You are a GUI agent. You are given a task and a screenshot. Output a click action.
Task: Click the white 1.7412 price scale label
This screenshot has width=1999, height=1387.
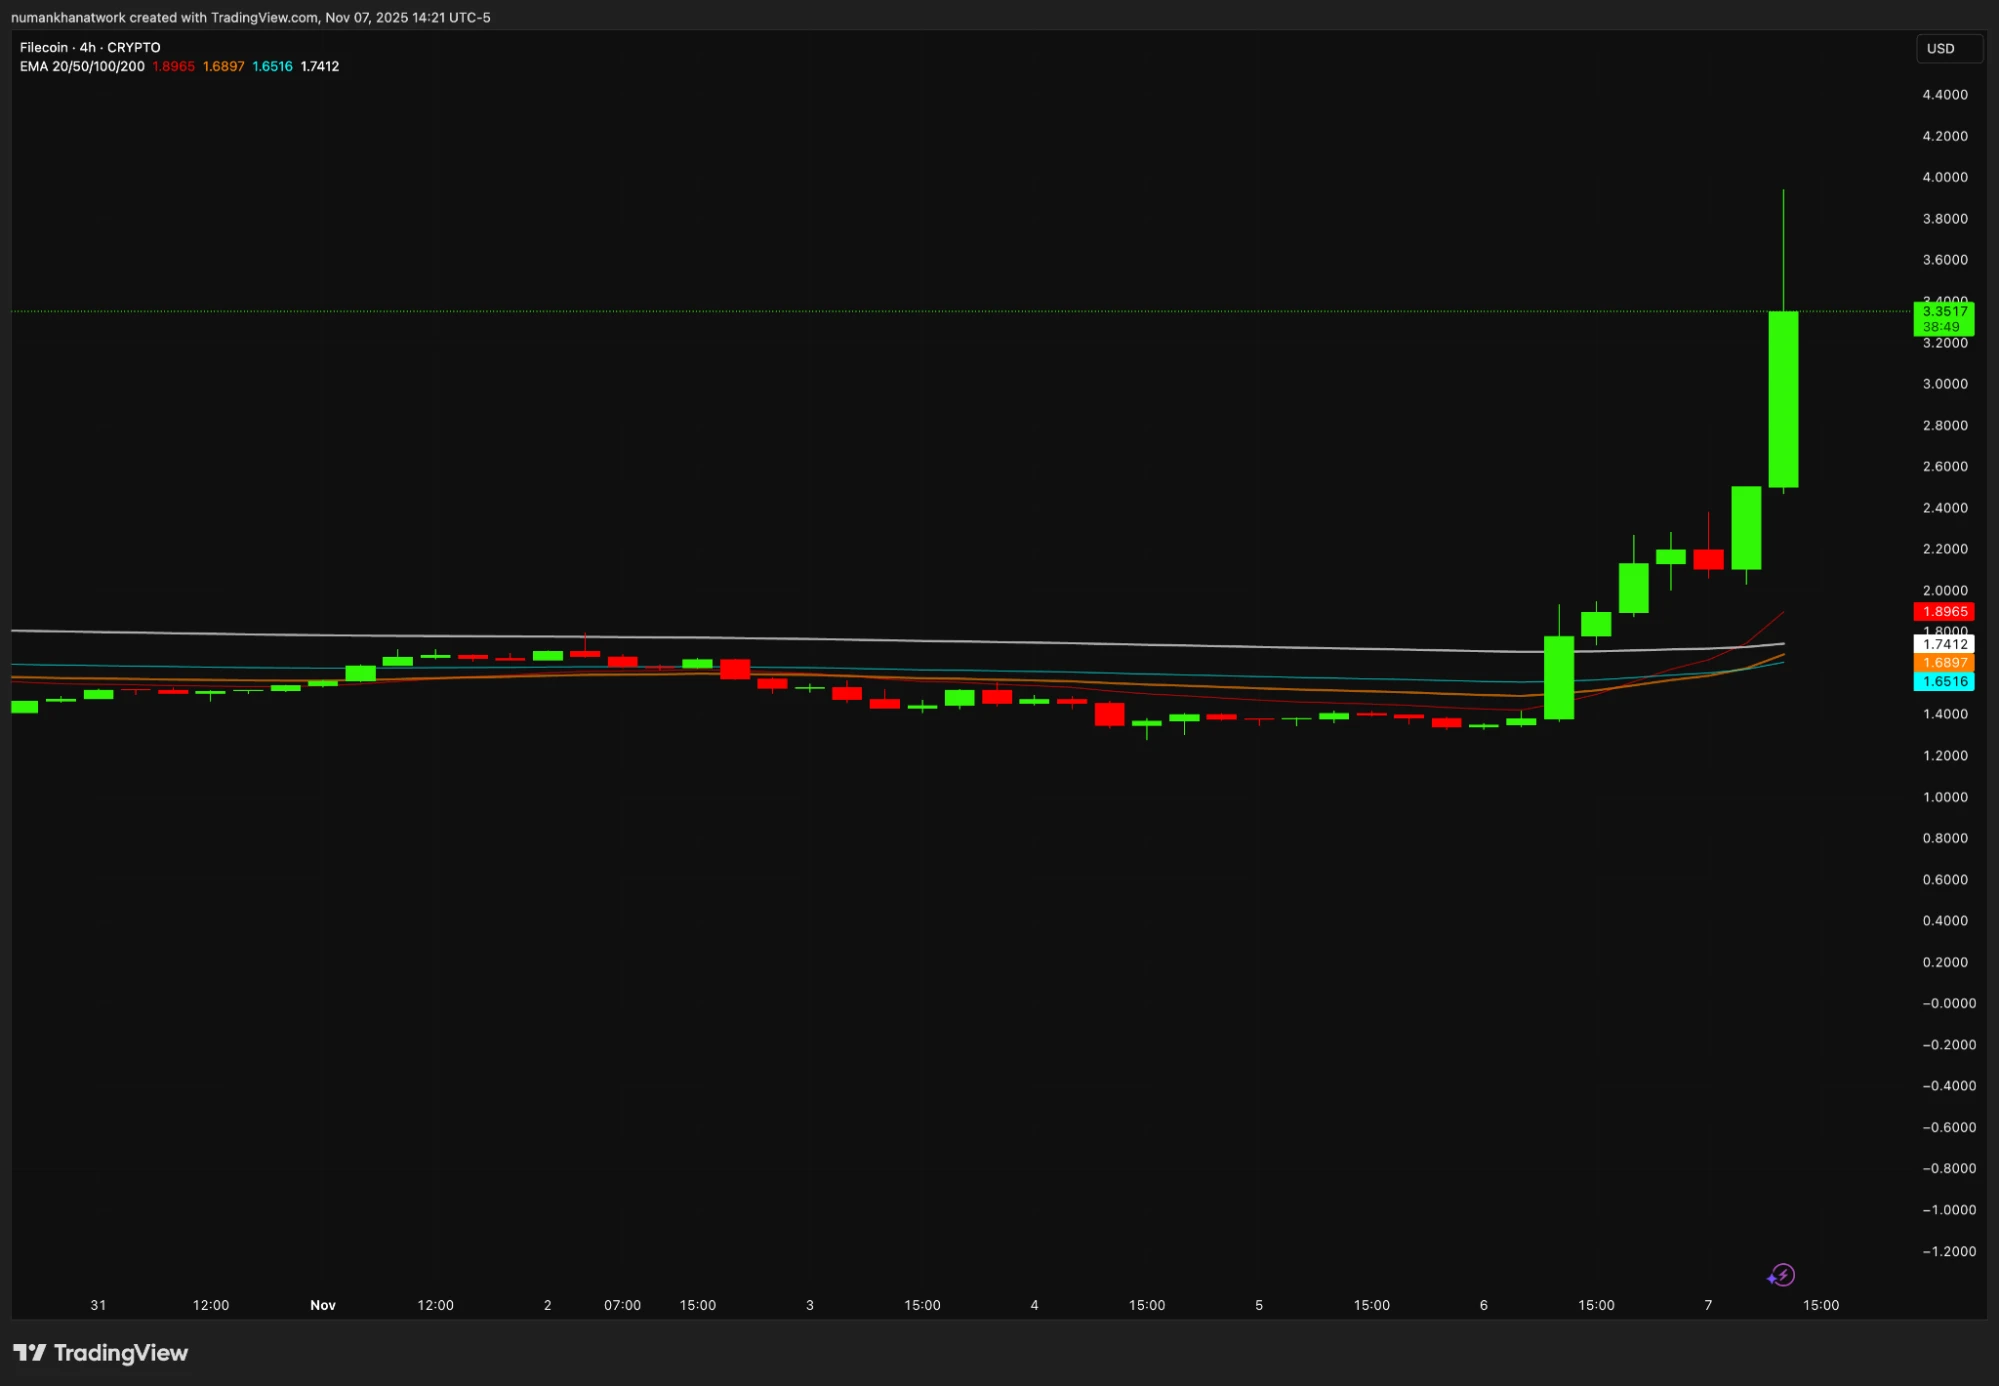[x=1943, y=644]
